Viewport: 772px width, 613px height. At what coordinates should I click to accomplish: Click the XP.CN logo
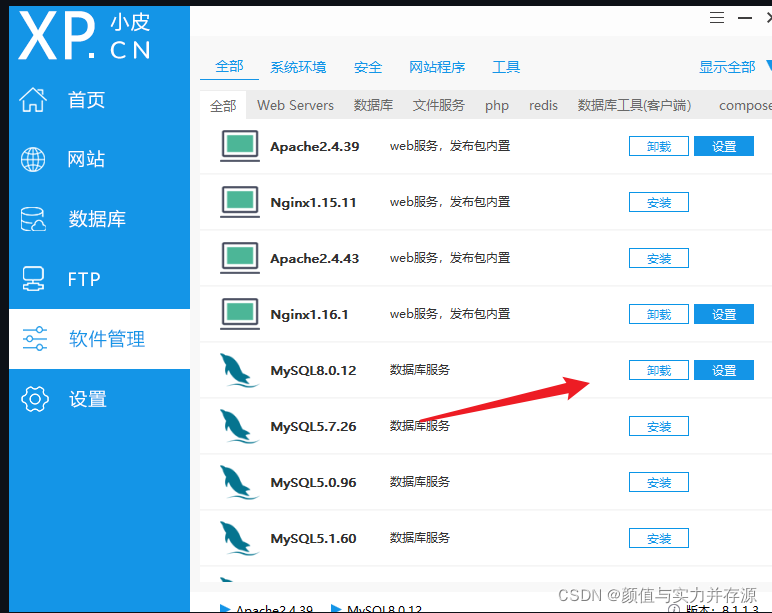(x=85, y=35)
